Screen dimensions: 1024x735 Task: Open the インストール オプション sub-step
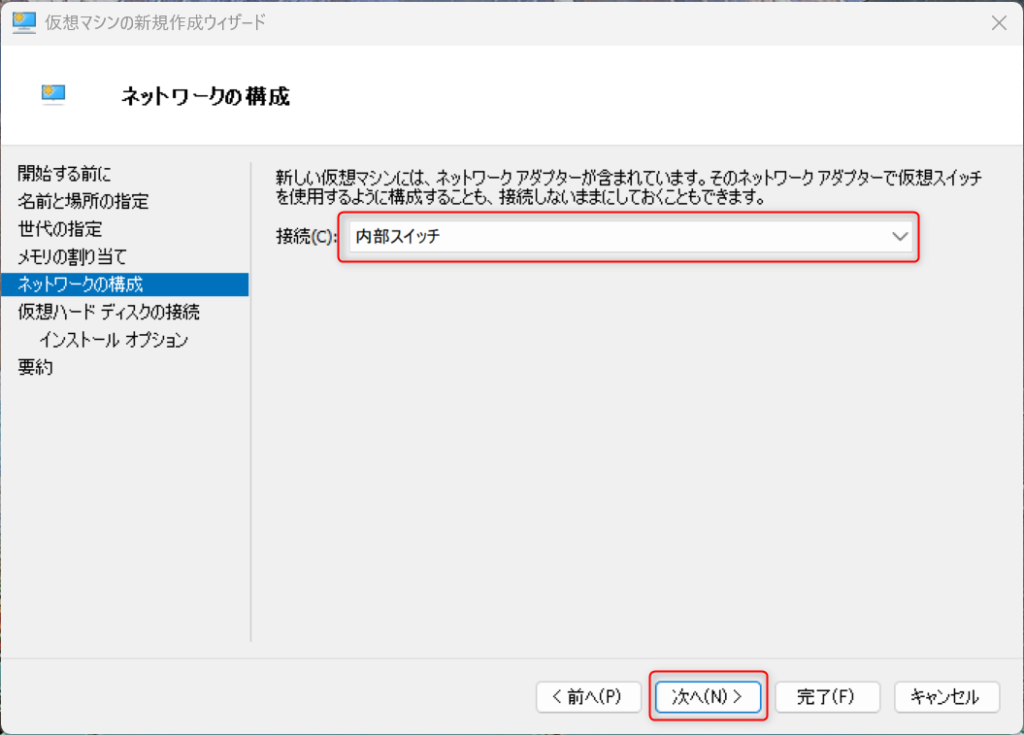point(113,340)
